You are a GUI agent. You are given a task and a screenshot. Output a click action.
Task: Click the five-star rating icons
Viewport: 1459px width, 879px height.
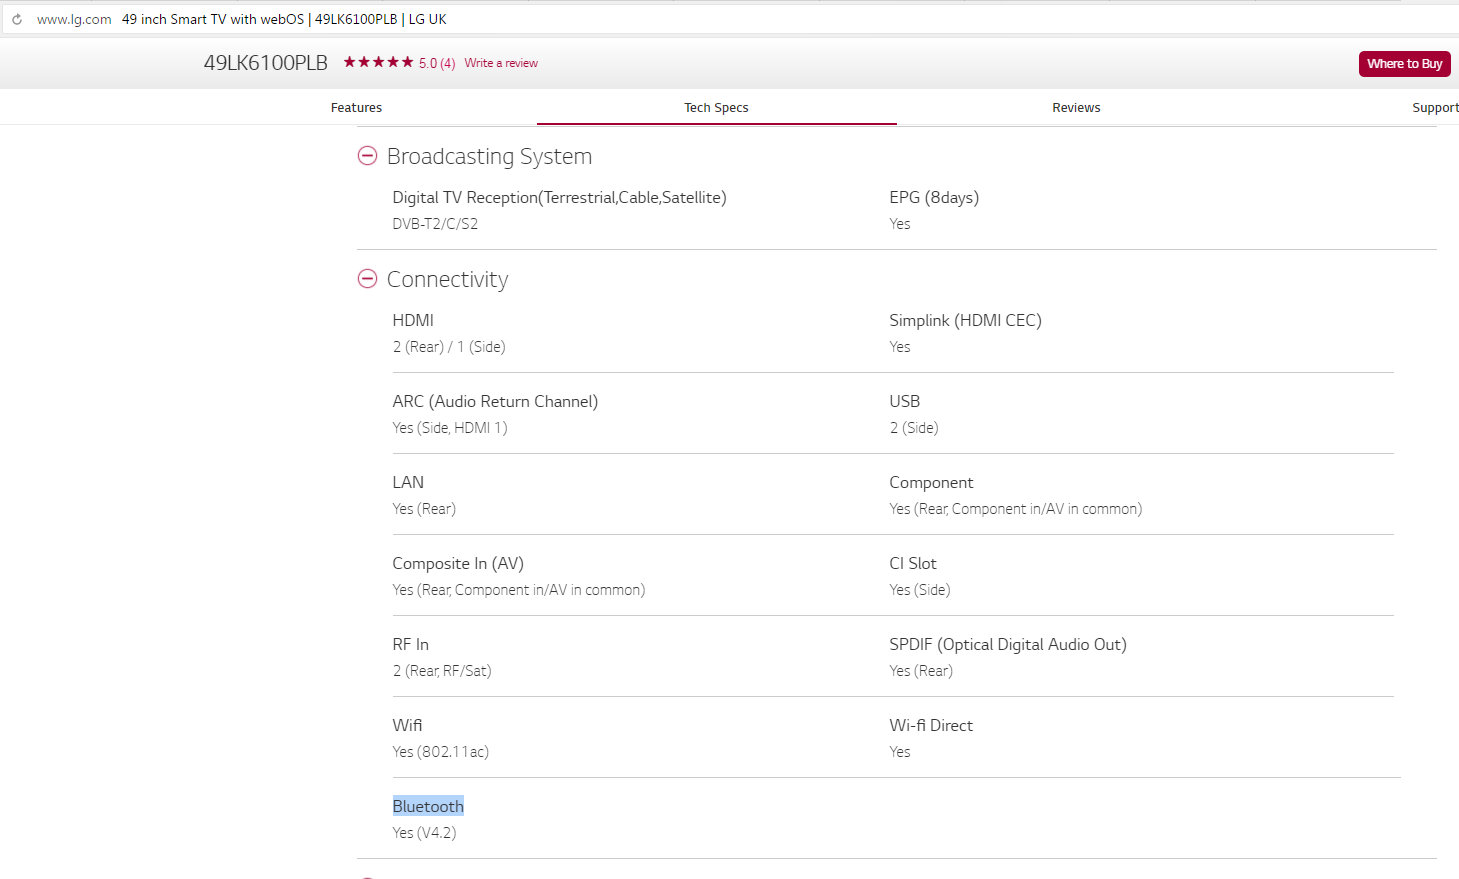point(378,62)
